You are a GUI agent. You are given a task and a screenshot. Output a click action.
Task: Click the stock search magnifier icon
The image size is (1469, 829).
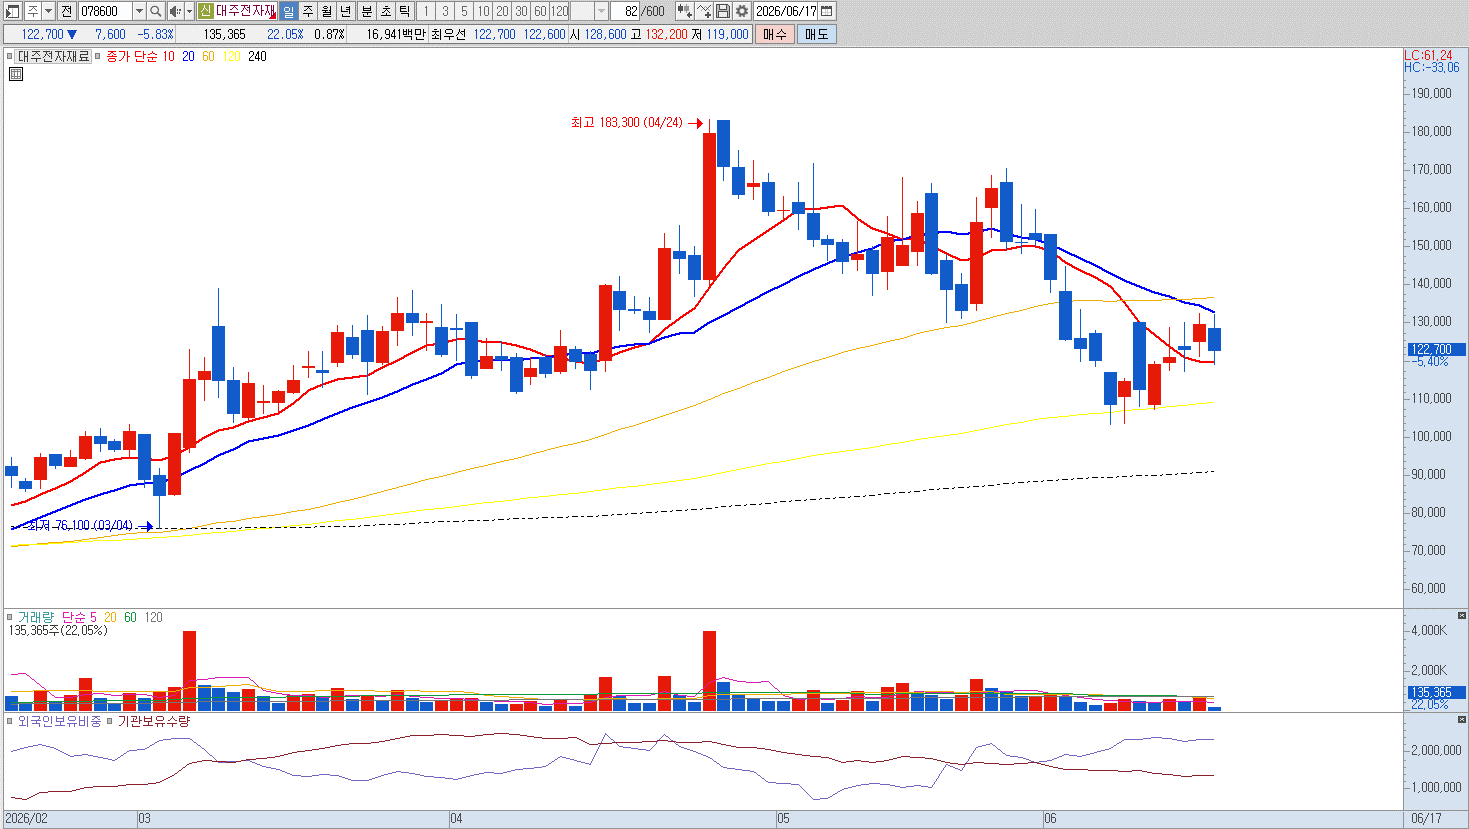point(155,11)
